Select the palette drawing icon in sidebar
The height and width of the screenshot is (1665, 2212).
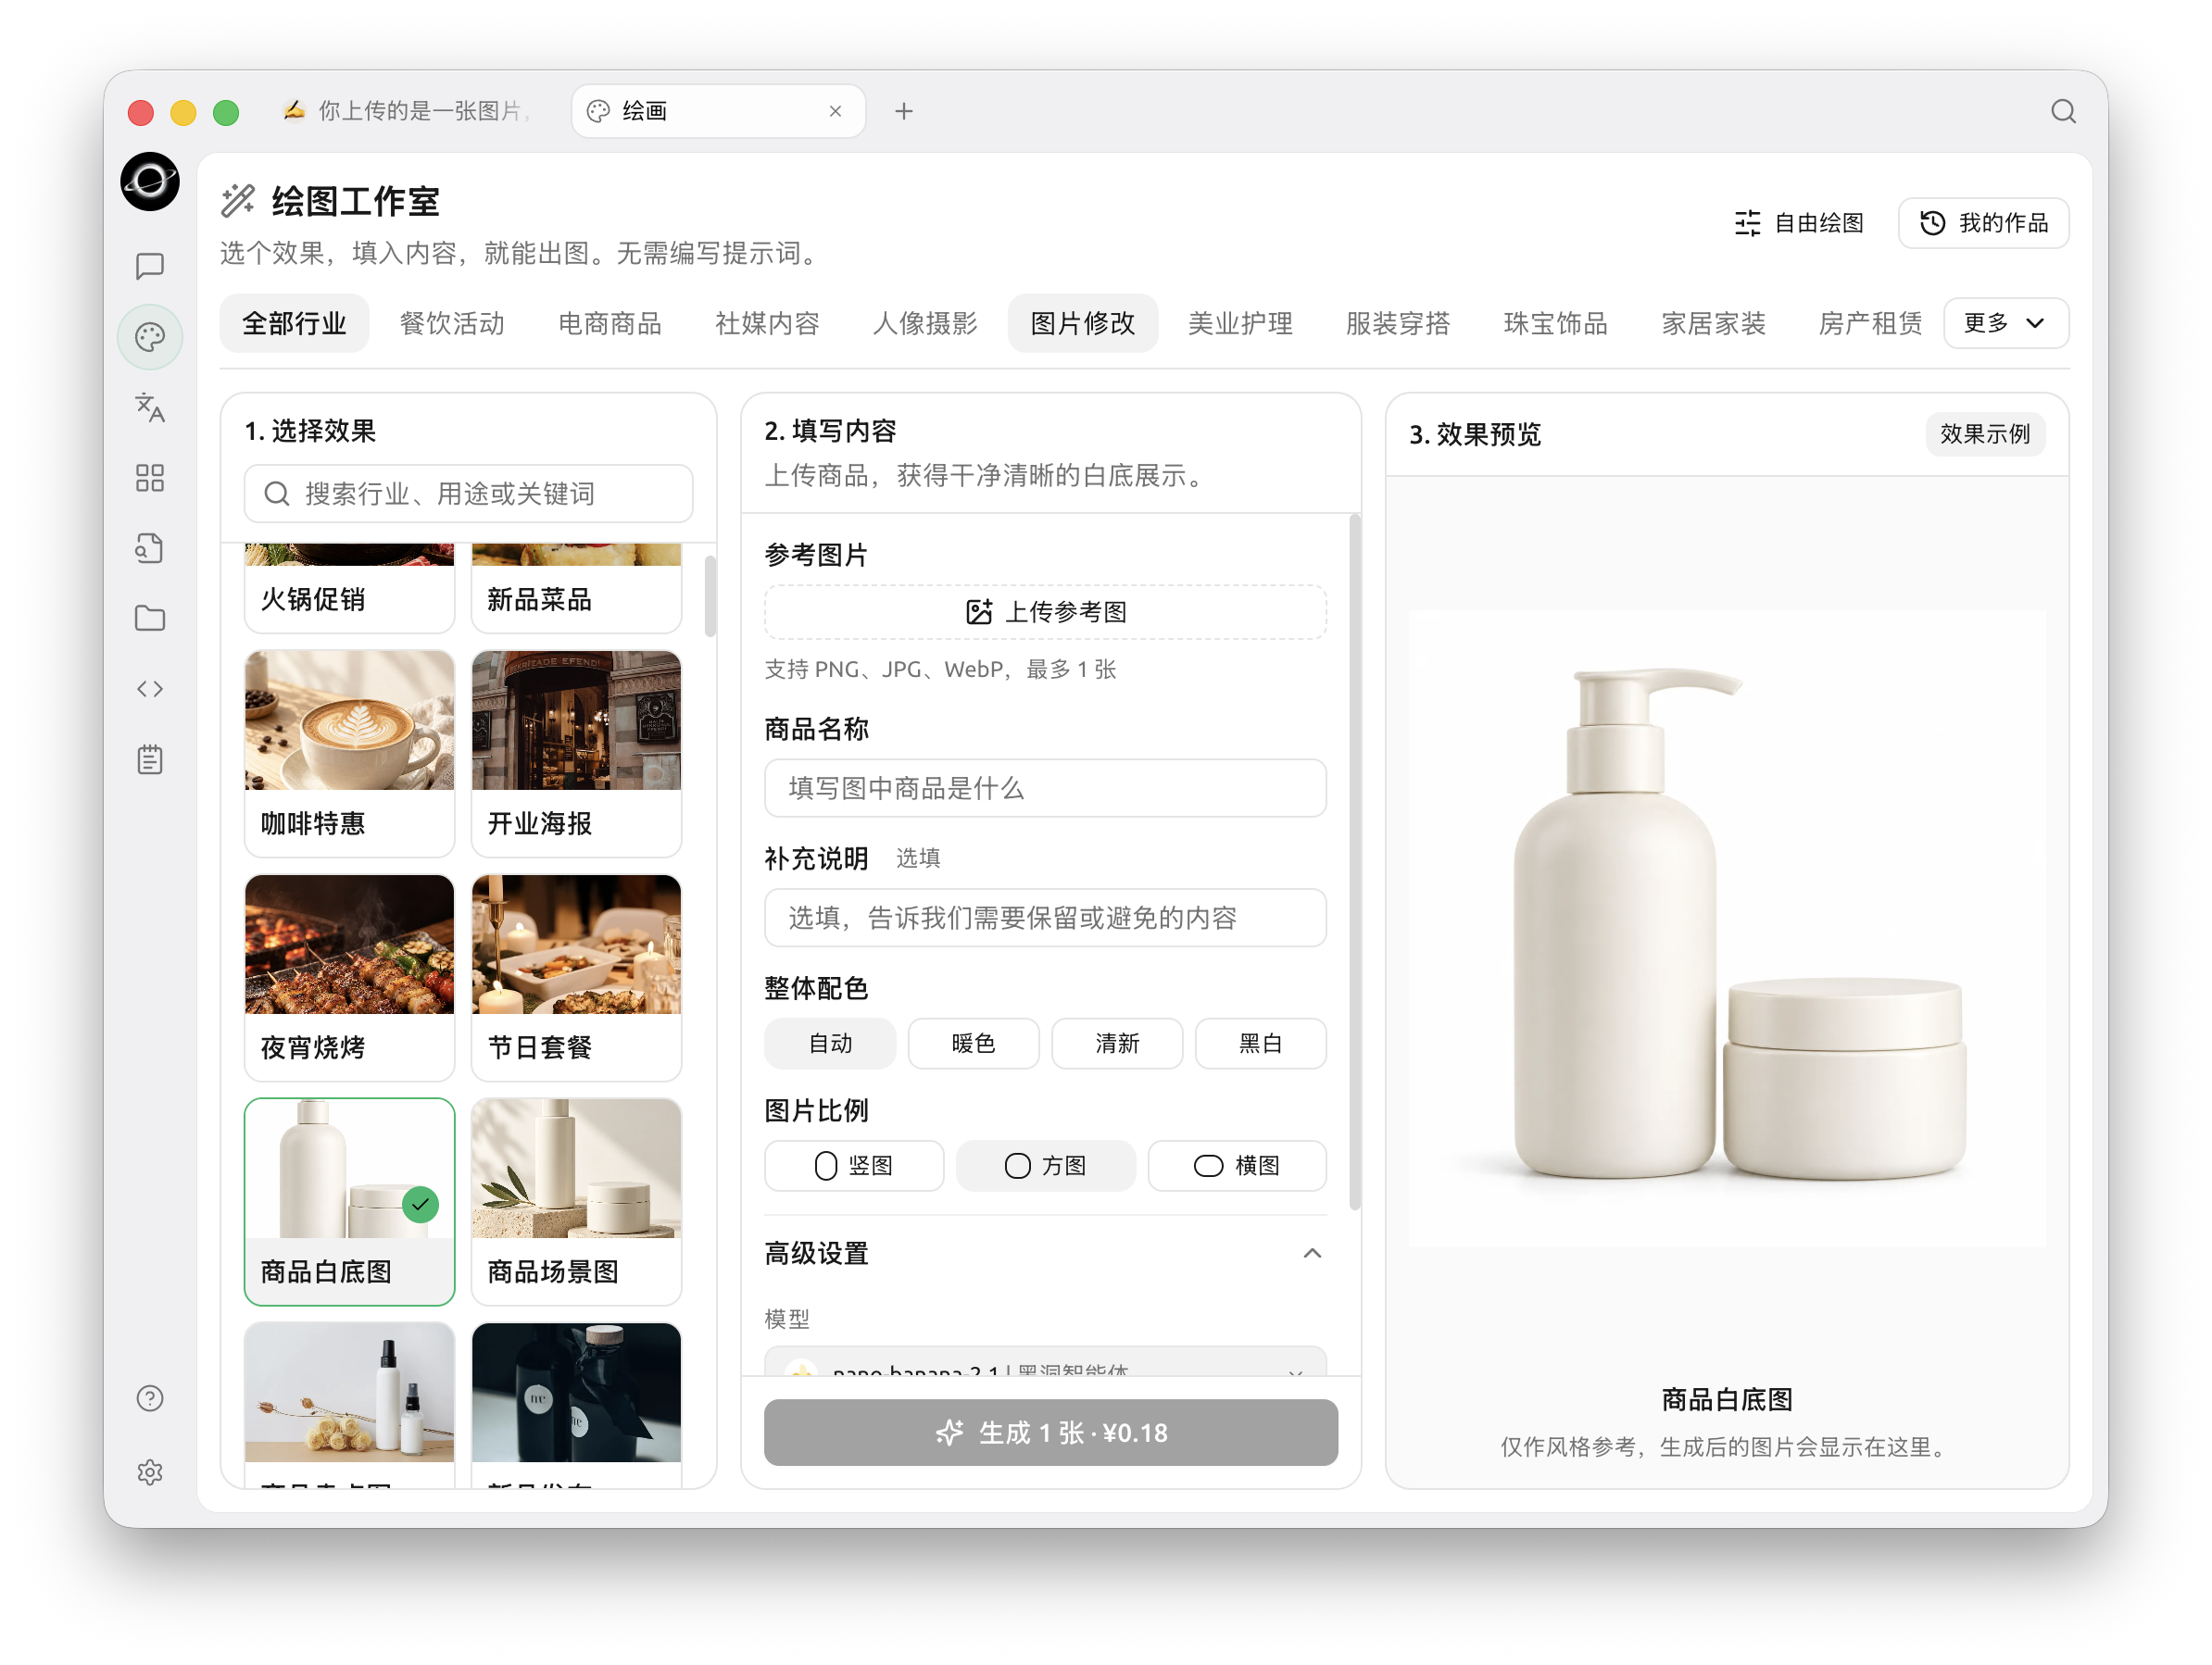pyautogui.click(x=150, y=337)
